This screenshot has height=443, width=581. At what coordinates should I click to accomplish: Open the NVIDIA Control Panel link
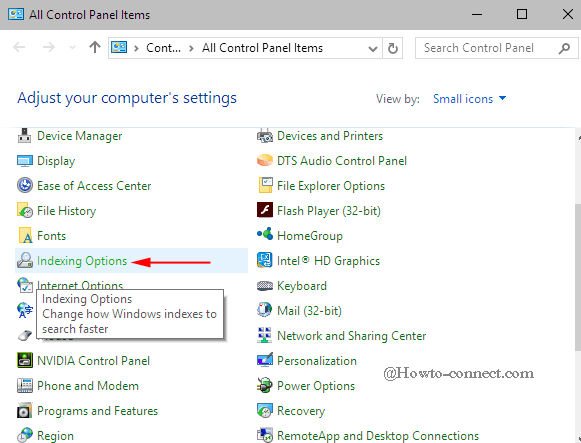tap(93, 361)
